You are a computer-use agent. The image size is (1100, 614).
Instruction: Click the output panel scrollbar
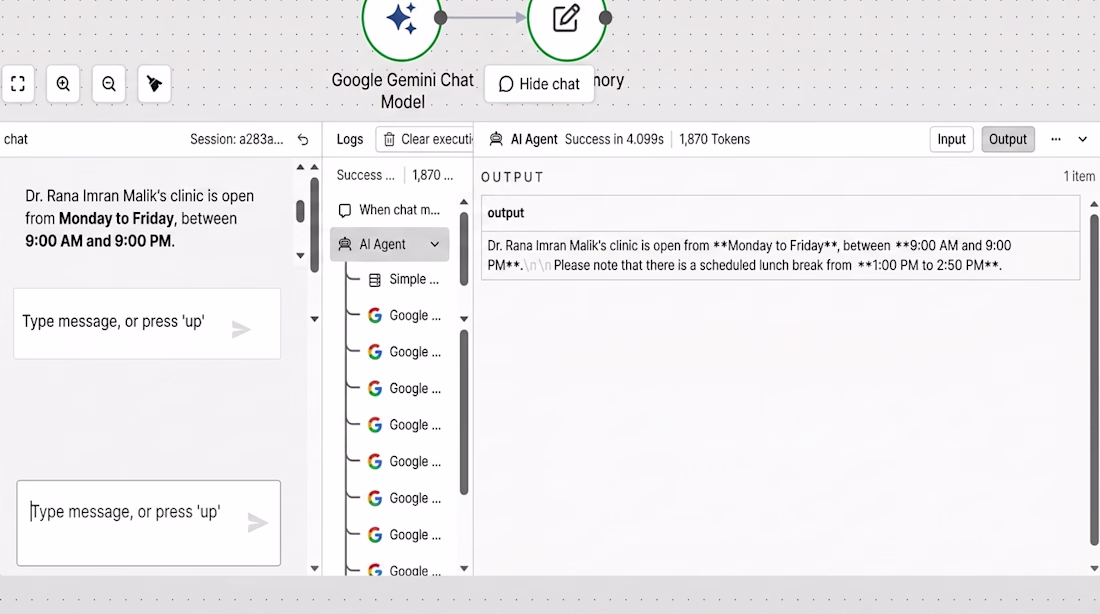pyautogui.click(x=1094, y=379)
